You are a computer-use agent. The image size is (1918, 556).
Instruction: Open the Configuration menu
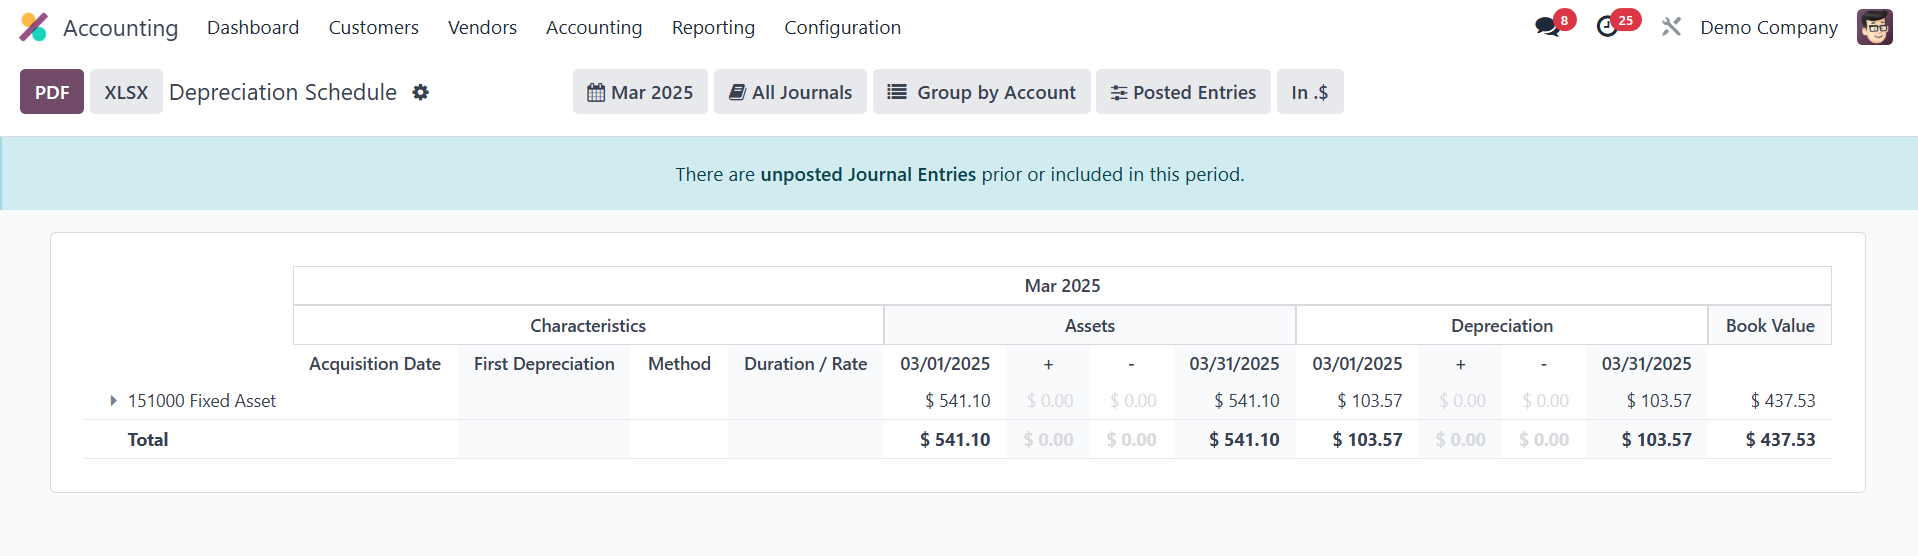tap(842, 27)
